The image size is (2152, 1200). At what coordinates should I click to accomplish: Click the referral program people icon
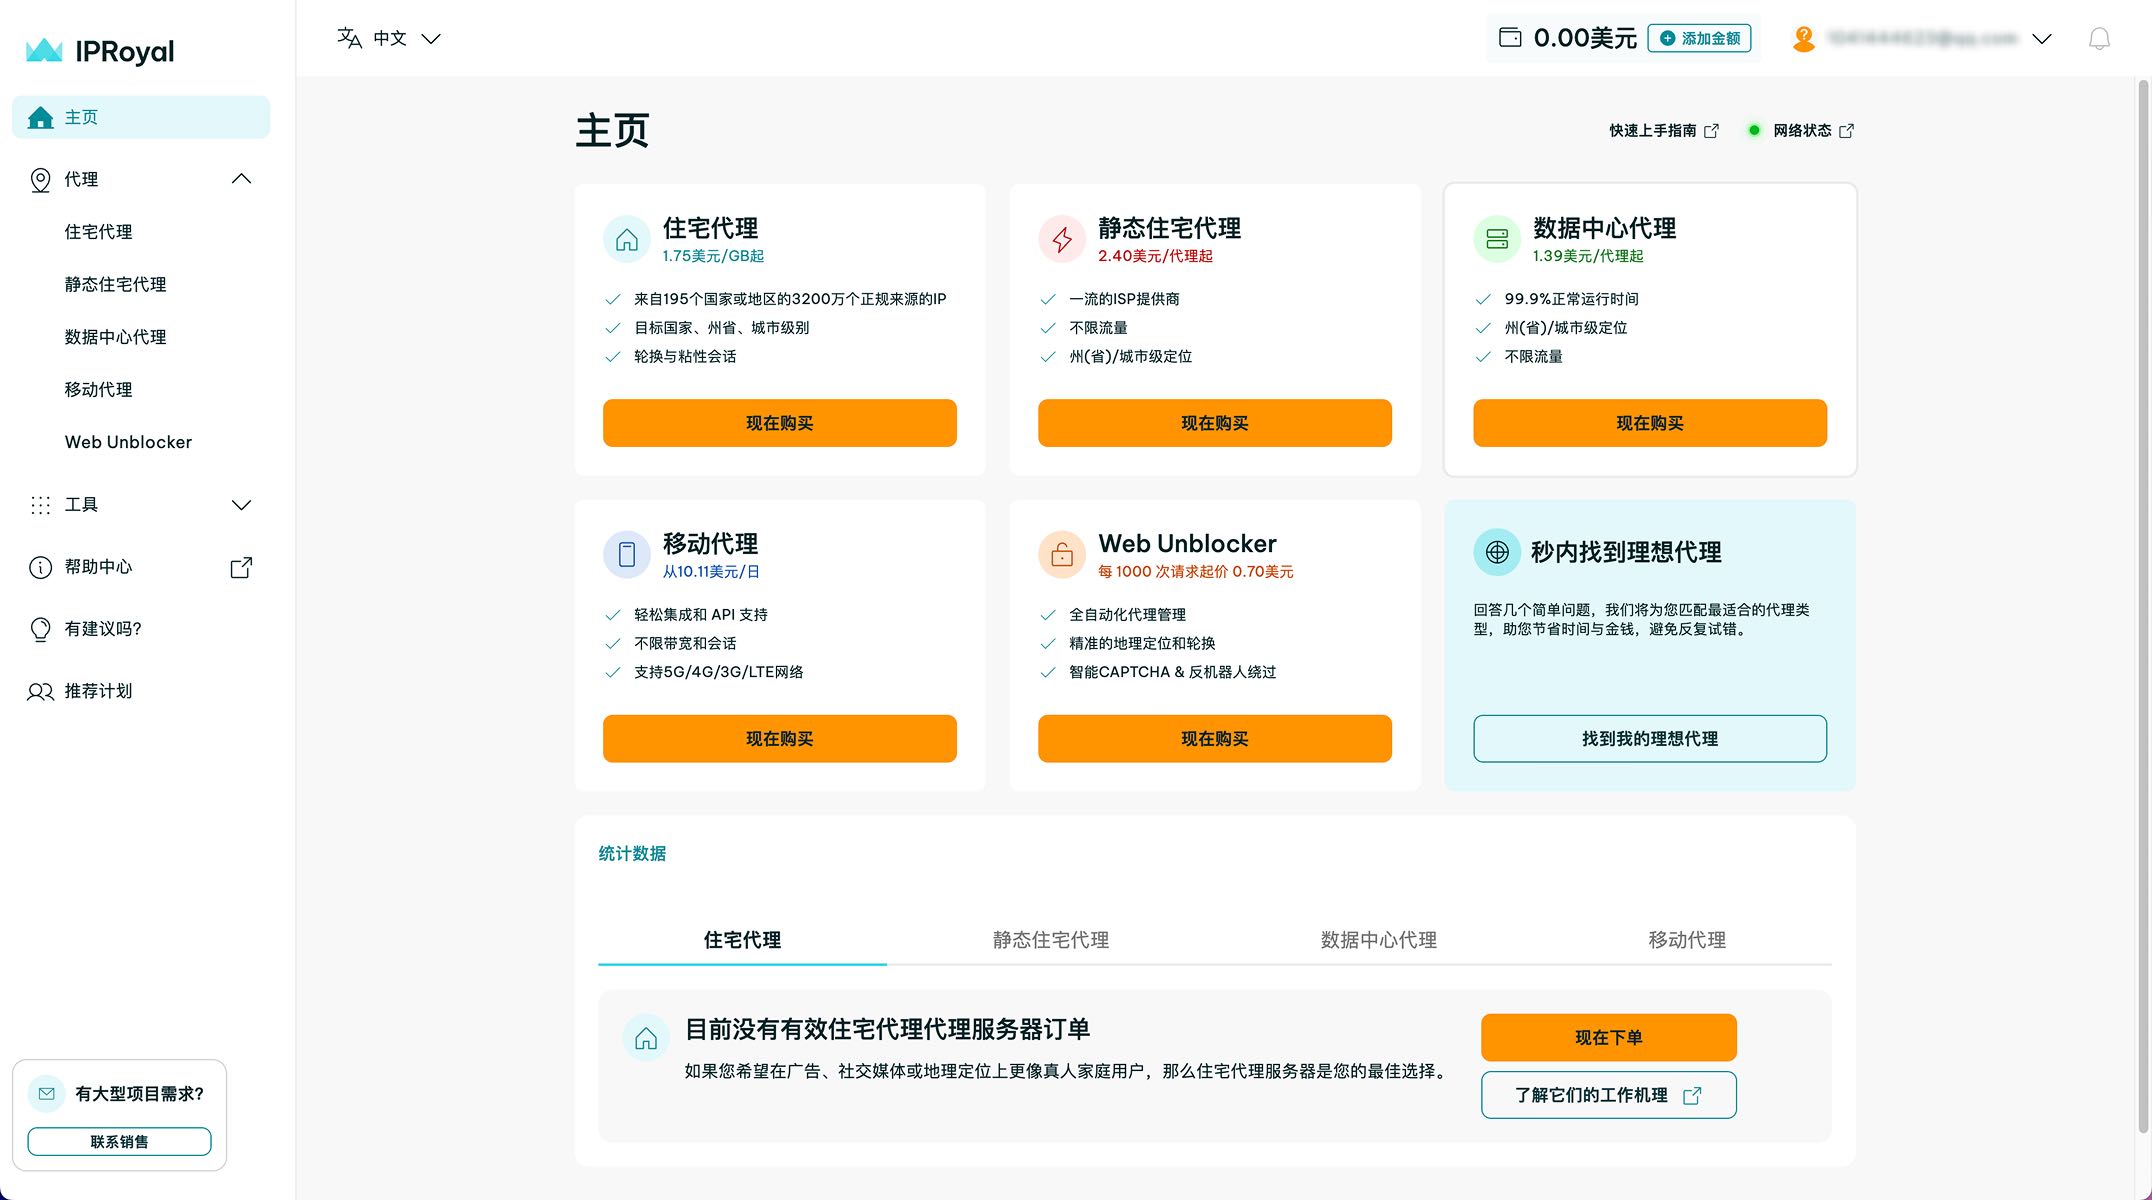tap(40, 691)
